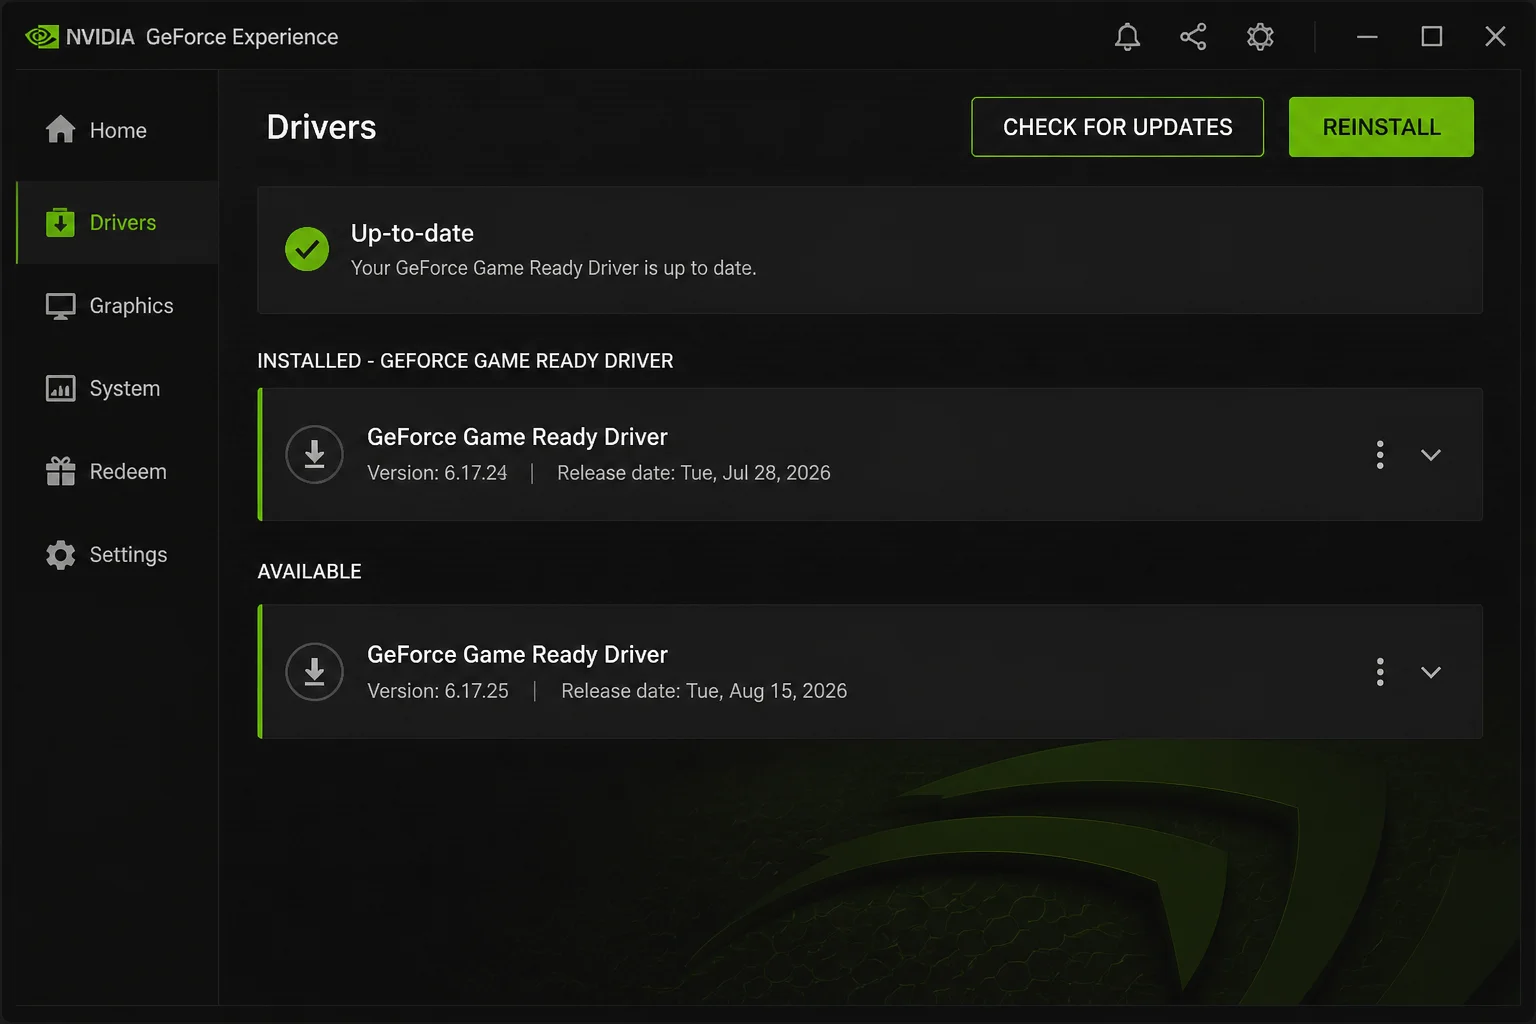Screen dimensions: 1536x1024
Task: Click available GeForce Game Ready Driver title
Action: point(517,654)
